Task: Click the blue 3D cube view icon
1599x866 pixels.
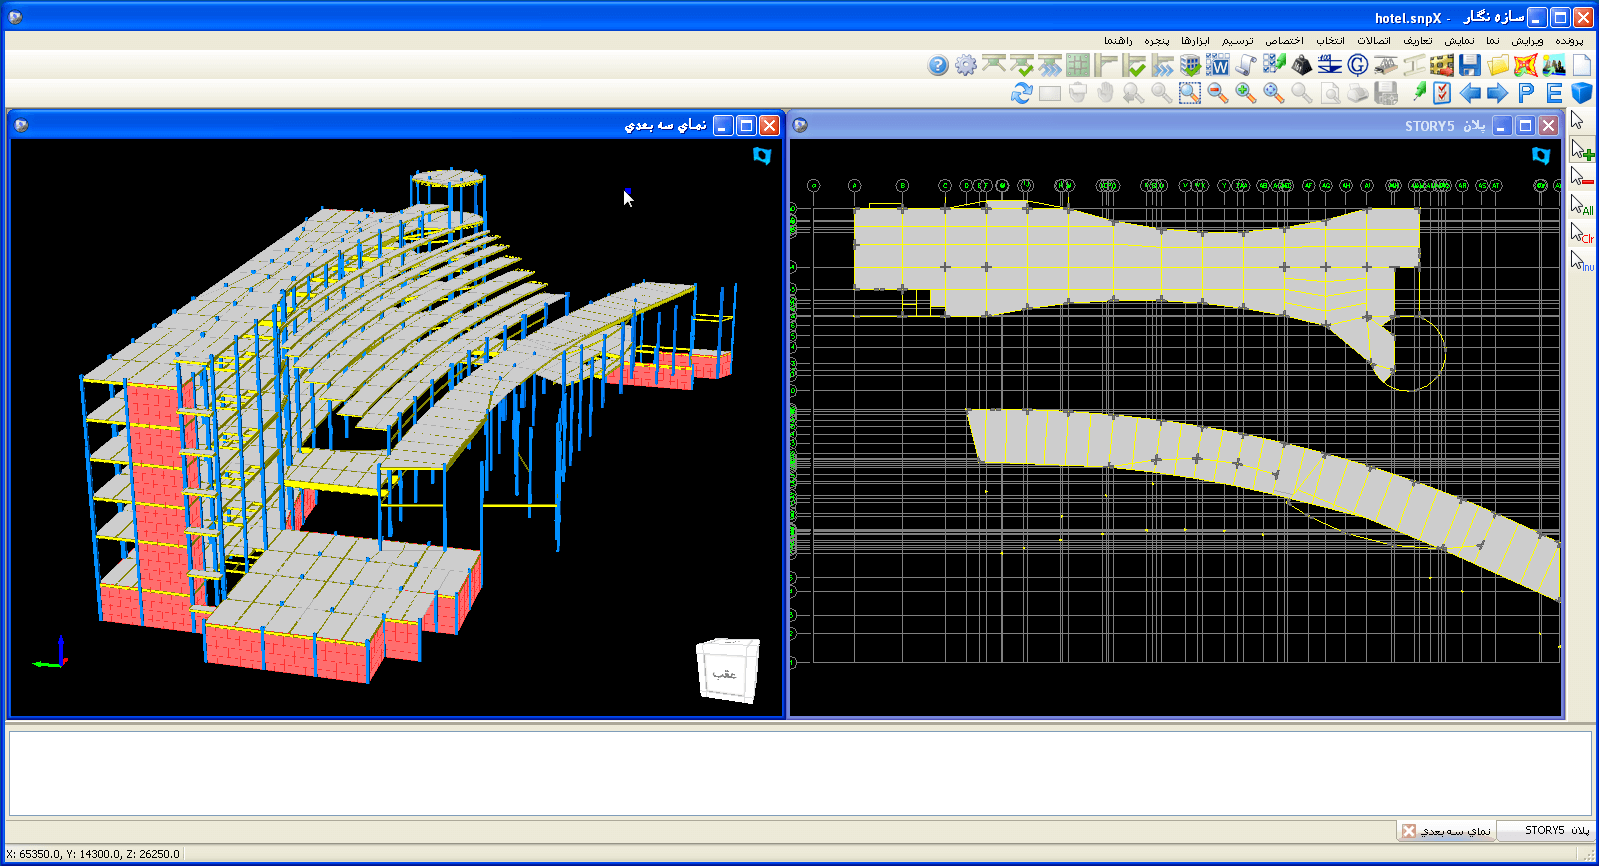Action: (1581, 93)
